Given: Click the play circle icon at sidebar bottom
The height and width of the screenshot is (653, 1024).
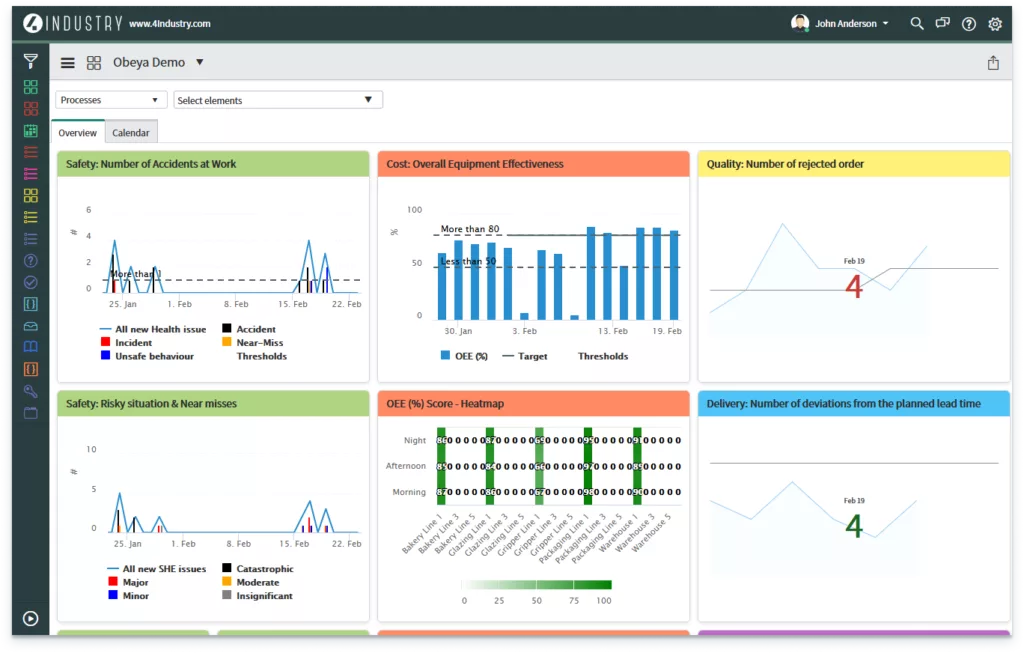Looking at the screenshot, I should pos(31,618).
